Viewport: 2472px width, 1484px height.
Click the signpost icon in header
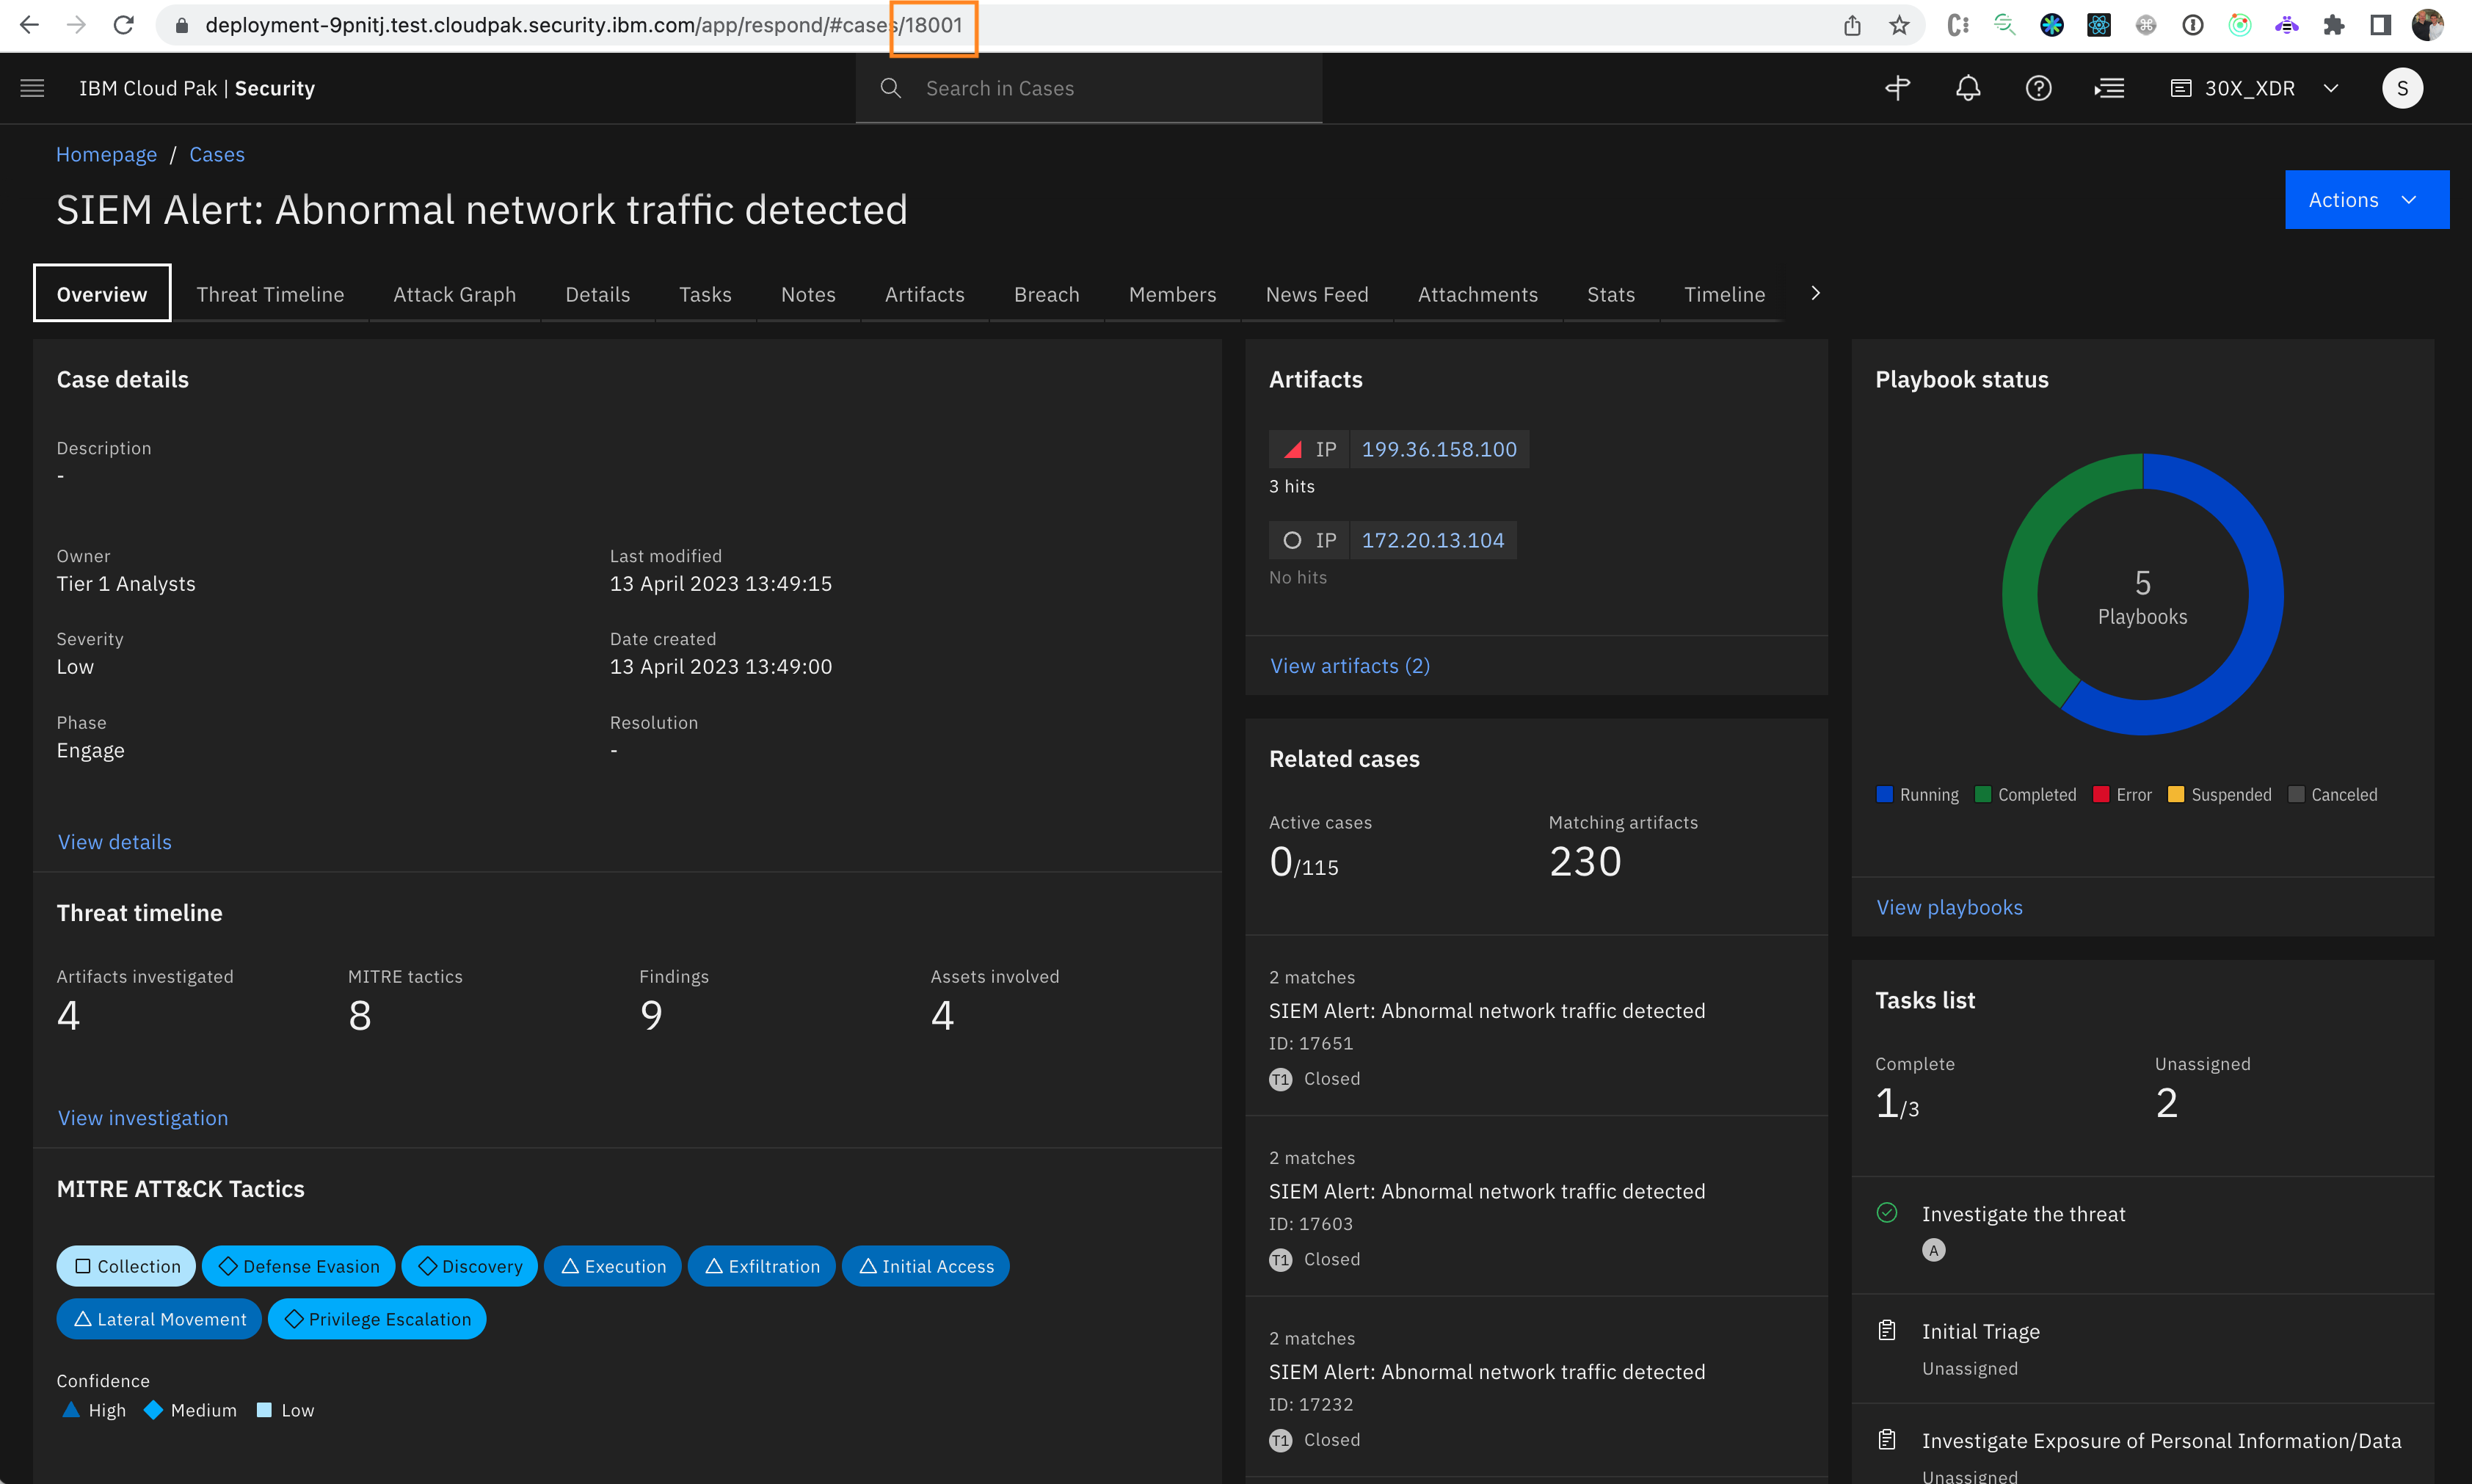1897,88
